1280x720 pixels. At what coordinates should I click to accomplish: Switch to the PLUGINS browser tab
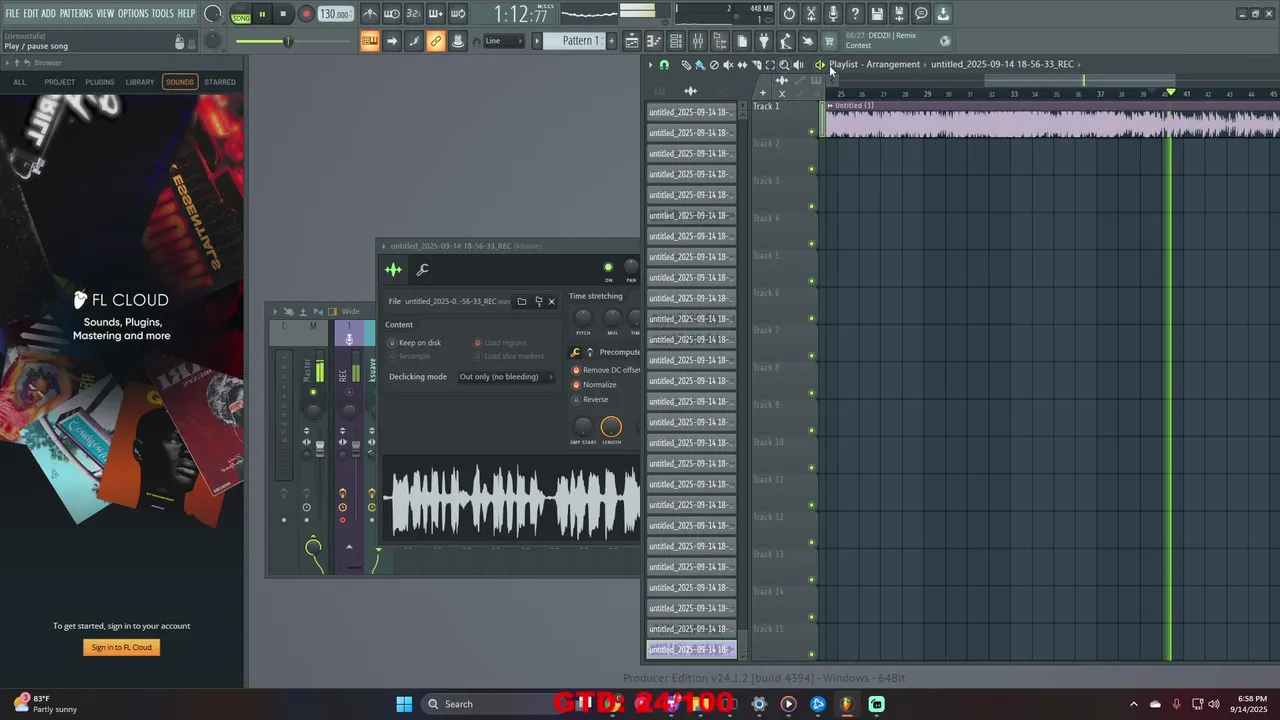[x=99, y=82]
